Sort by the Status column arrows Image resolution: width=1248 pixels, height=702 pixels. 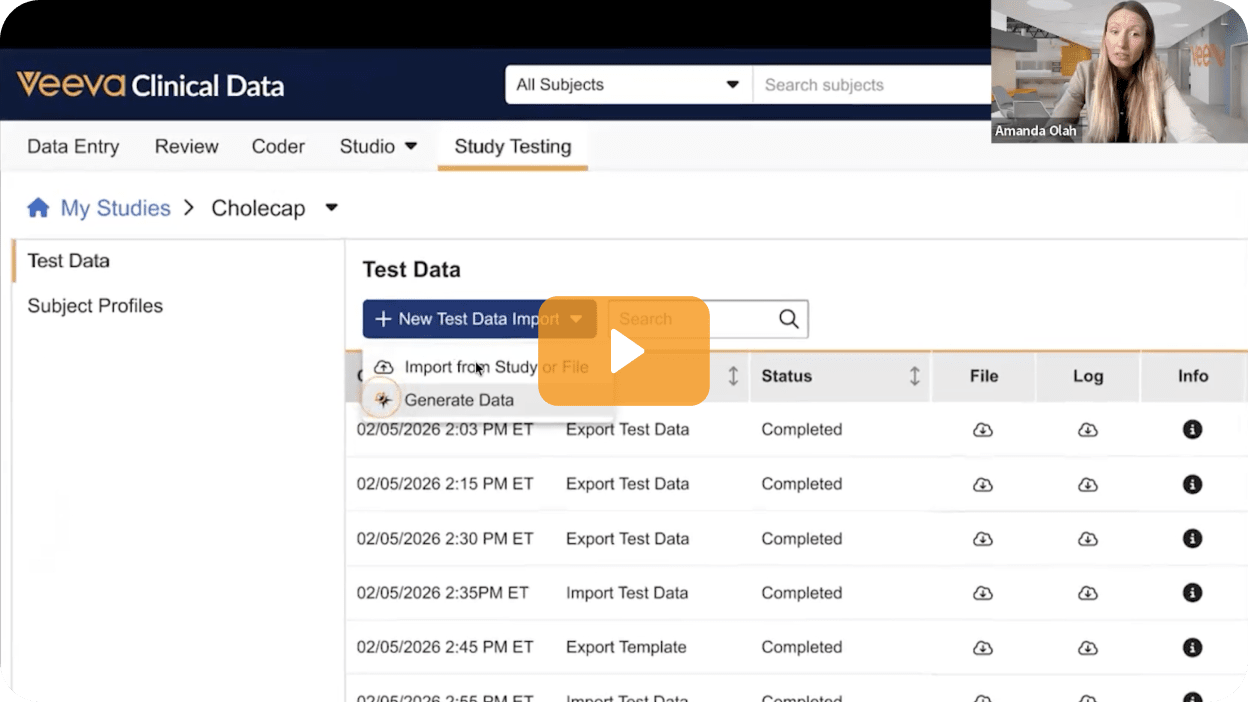click(914, 376)
